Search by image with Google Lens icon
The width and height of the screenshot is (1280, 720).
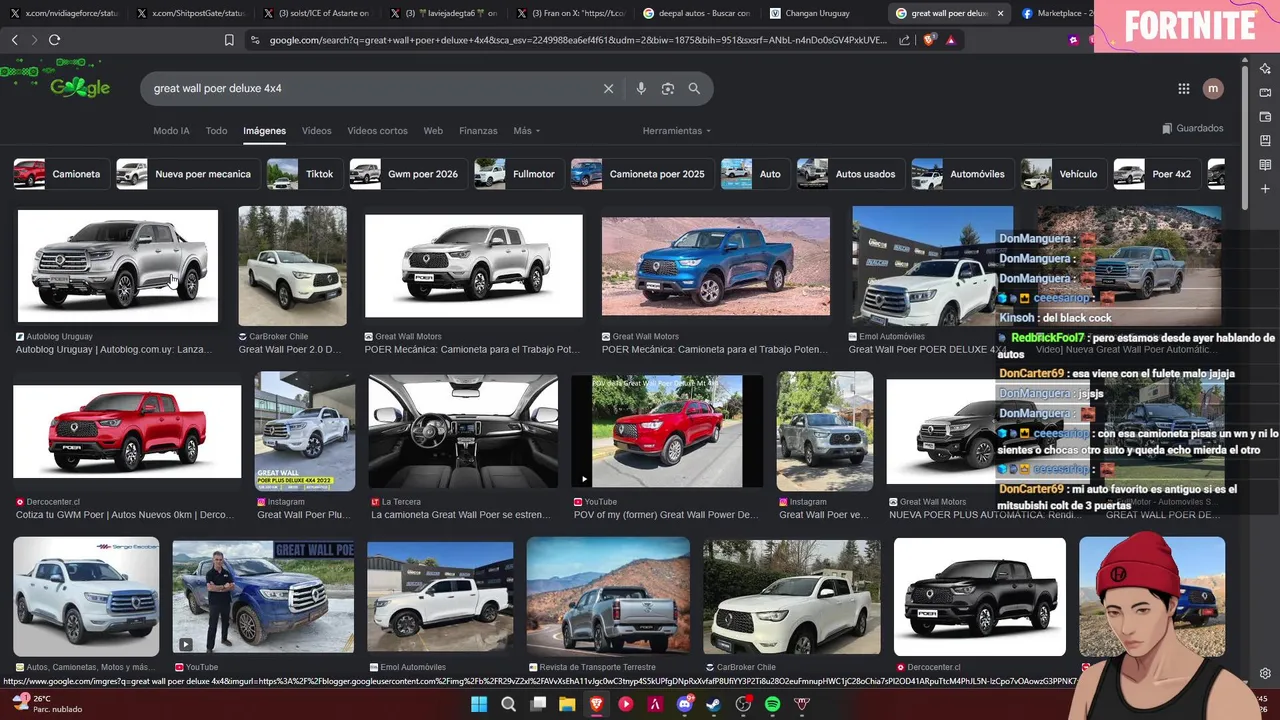point(668,88)
